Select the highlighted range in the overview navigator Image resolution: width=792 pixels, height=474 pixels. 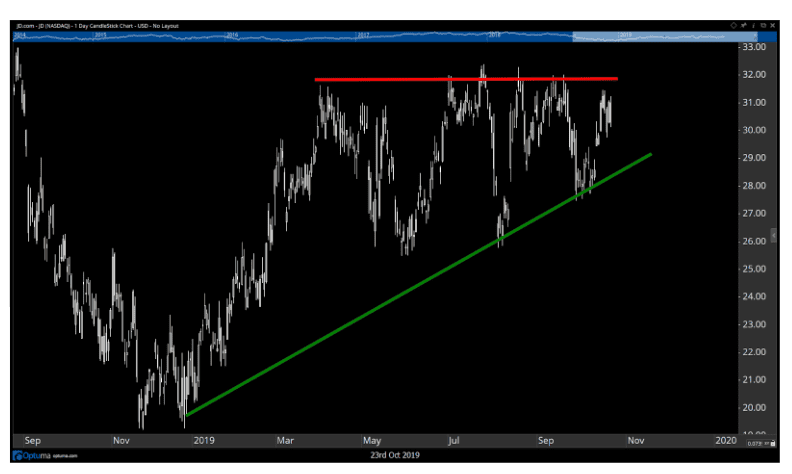click(x=665, y=36)
